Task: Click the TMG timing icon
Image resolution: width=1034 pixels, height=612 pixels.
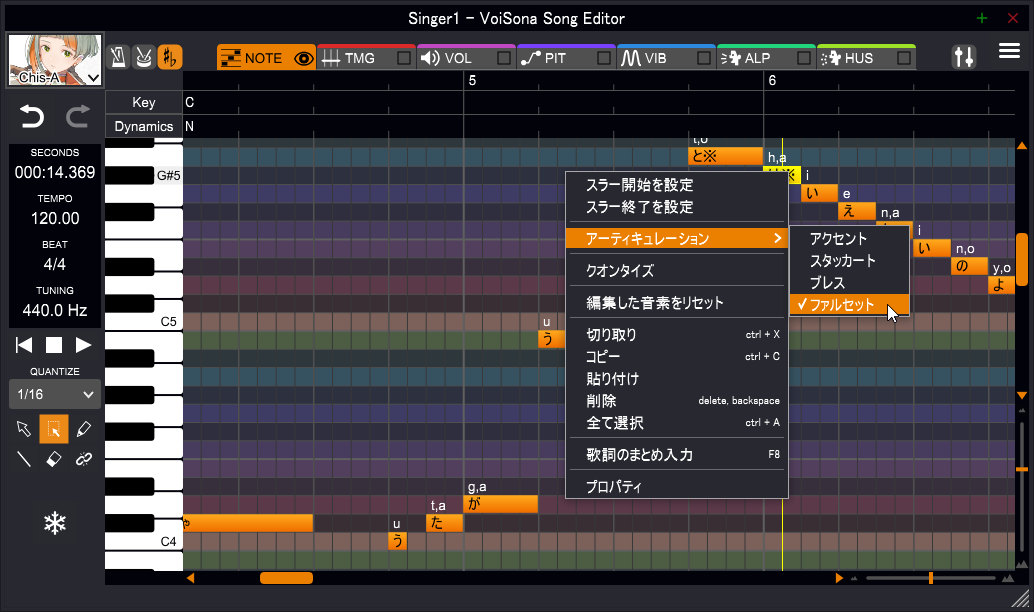Action: [331, 58]
